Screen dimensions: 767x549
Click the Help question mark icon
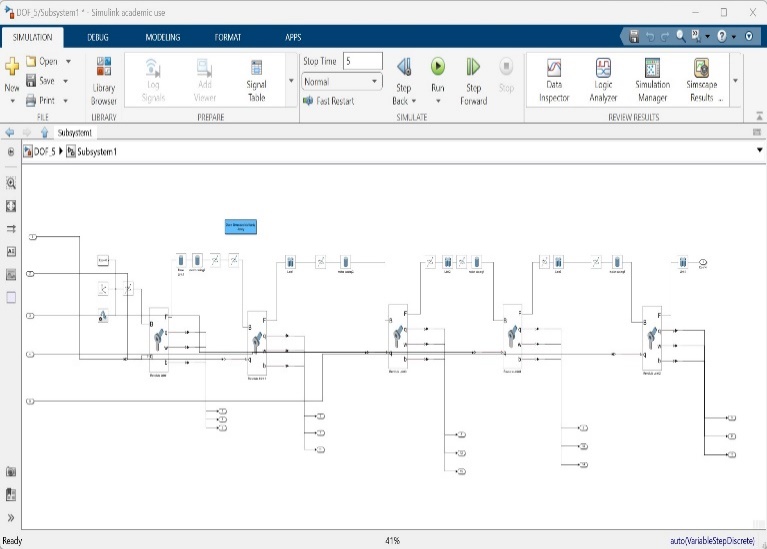tap(722, 36)
